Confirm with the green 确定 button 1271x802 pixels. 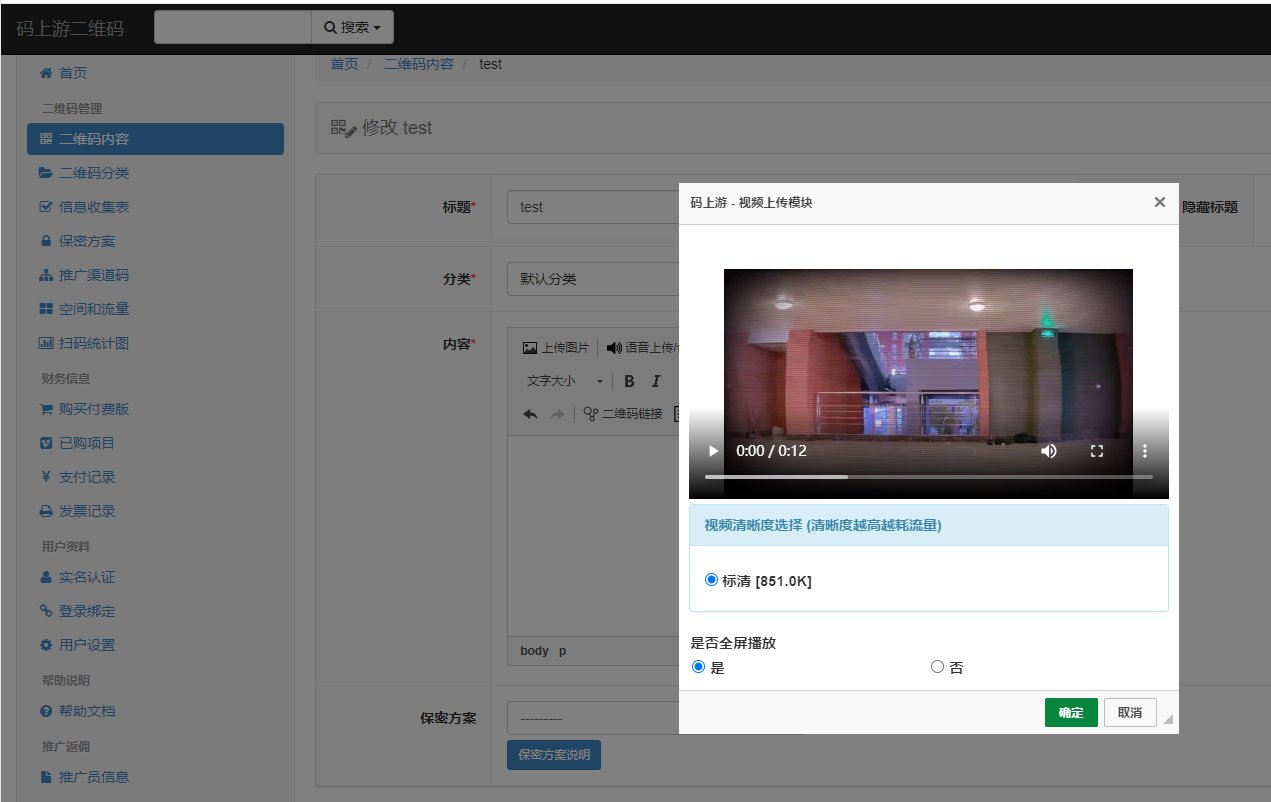click(x=1071, y=712)
